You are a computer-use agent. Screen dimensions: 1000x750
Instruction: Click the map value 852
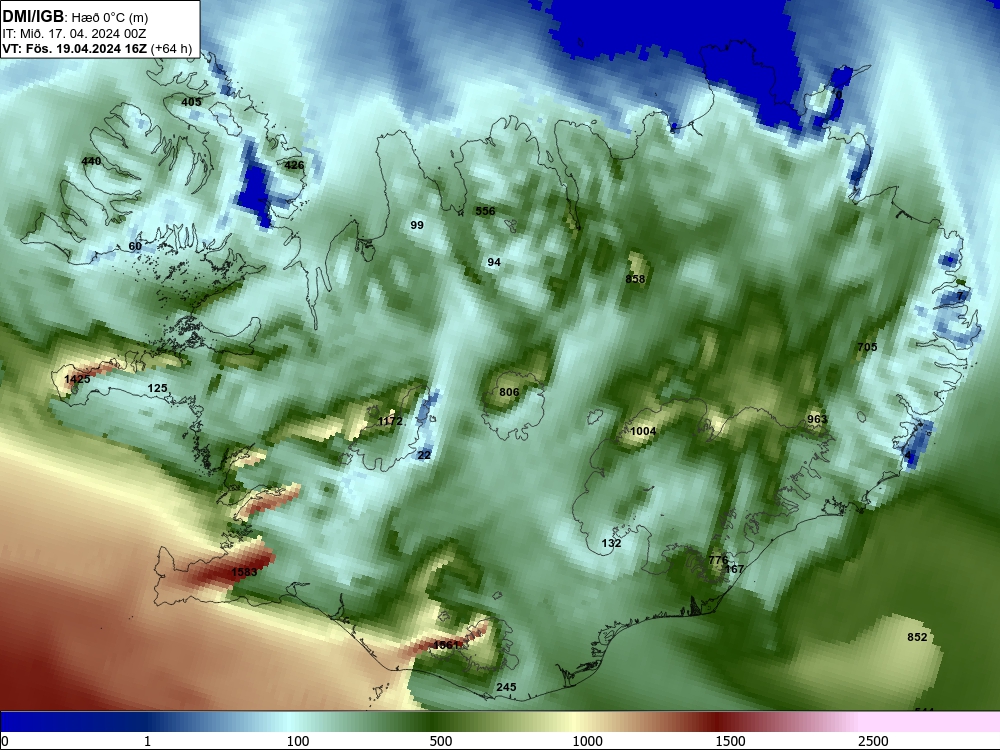917,637
